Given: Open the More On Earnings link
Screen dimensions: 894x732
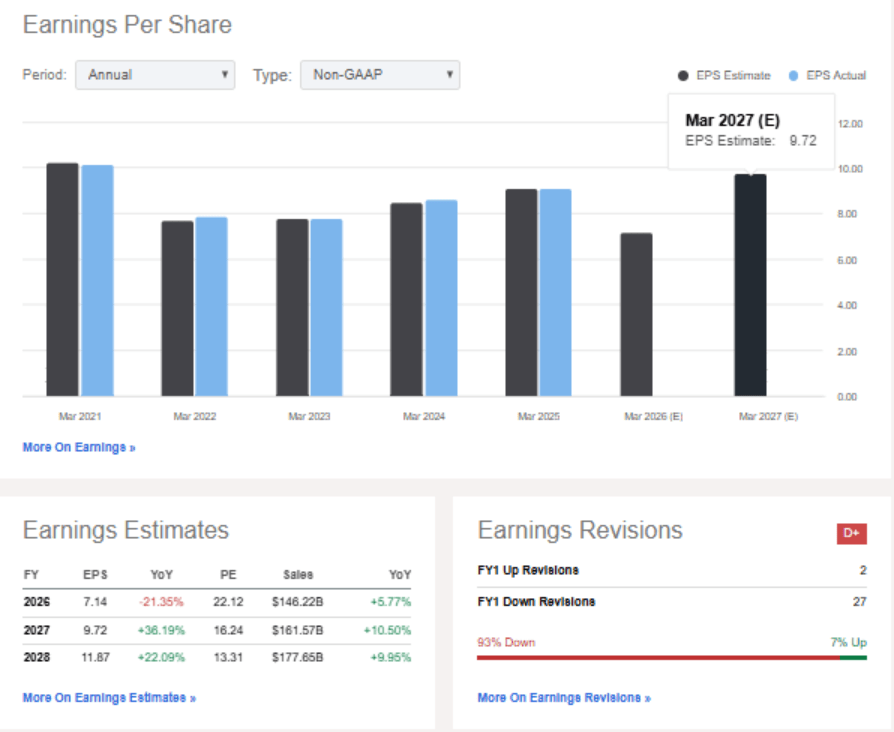Looking at the screenshot, I should (79, 448).
